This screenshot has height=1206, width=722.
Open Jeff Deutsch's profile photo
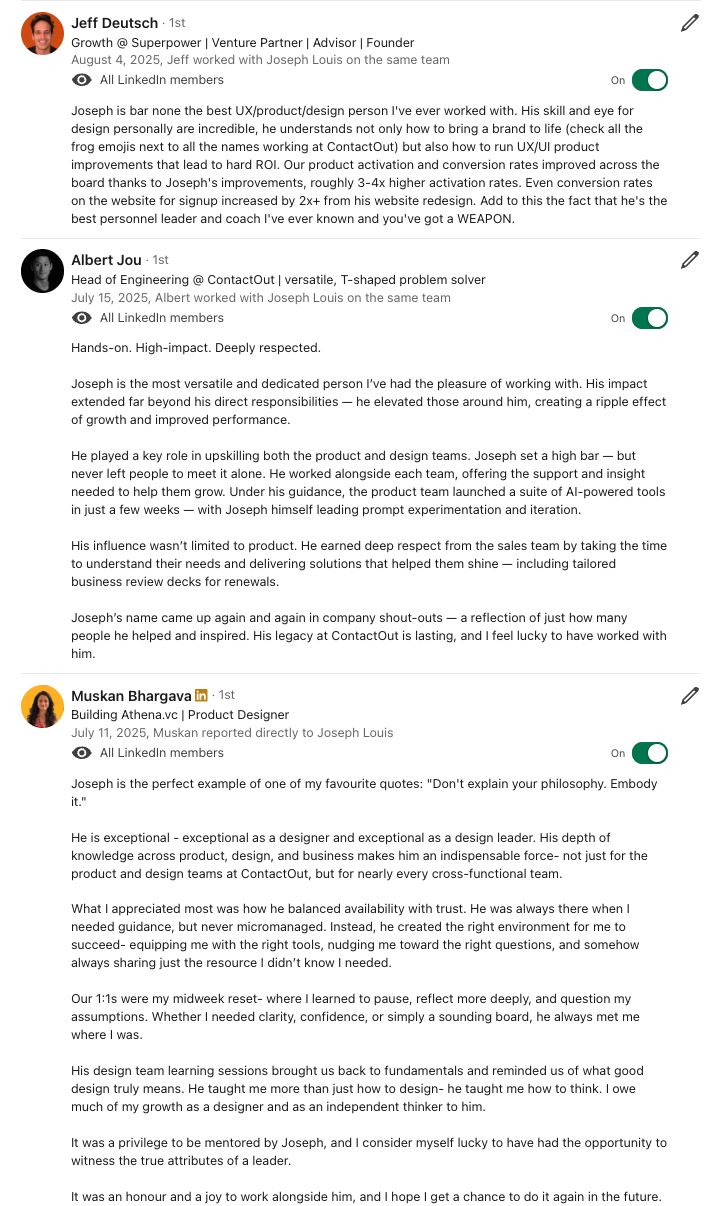coord(42,34)
